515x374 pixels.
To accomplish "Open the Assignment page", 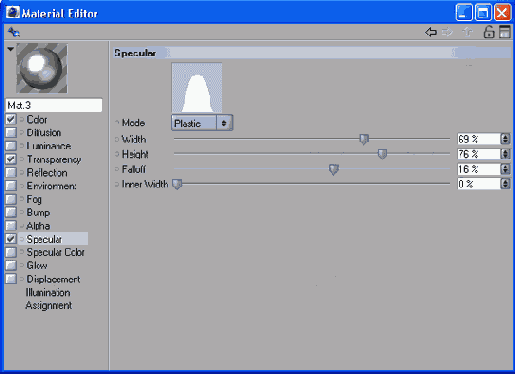I will [49, 305].
